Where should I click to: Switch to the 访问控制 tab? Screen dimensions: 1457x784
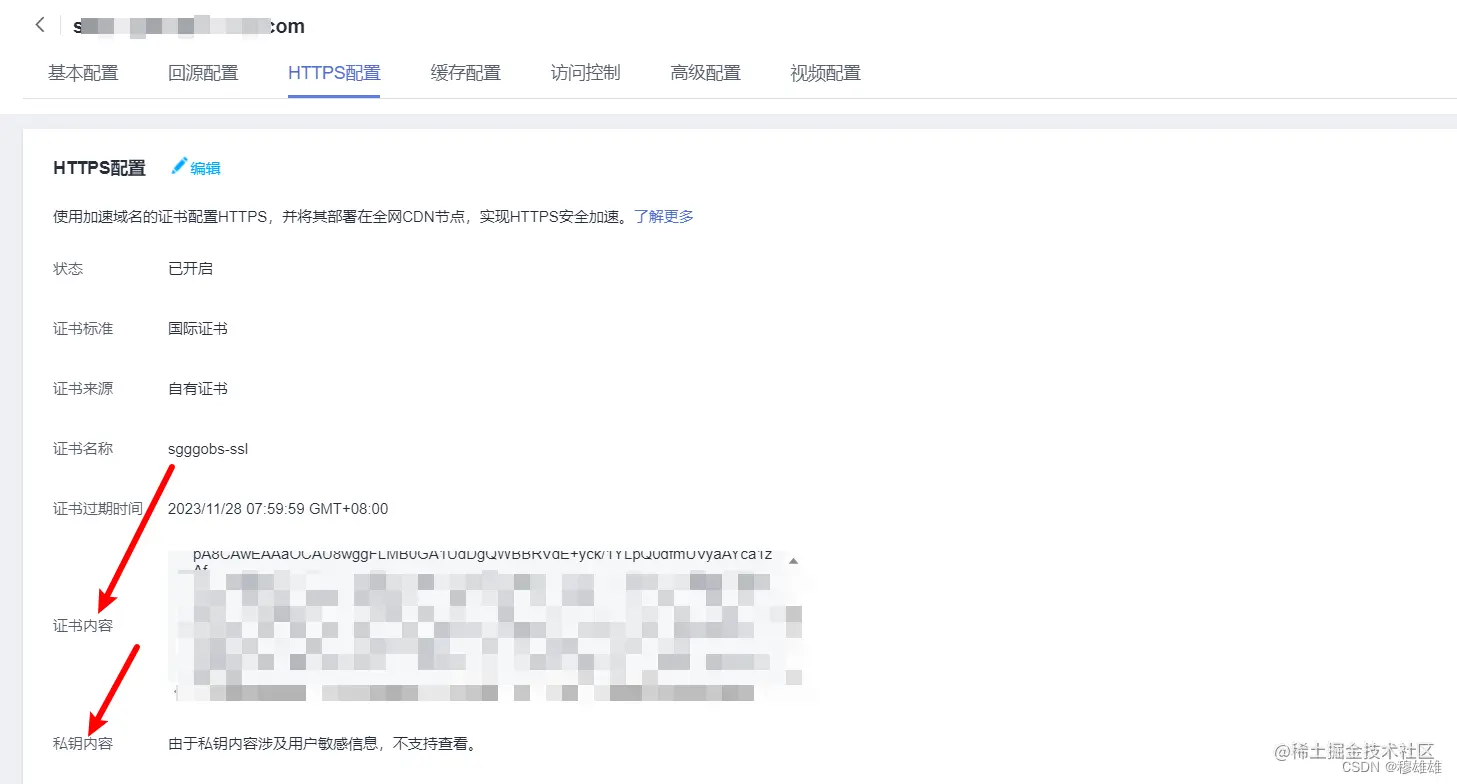pos(584,72)
